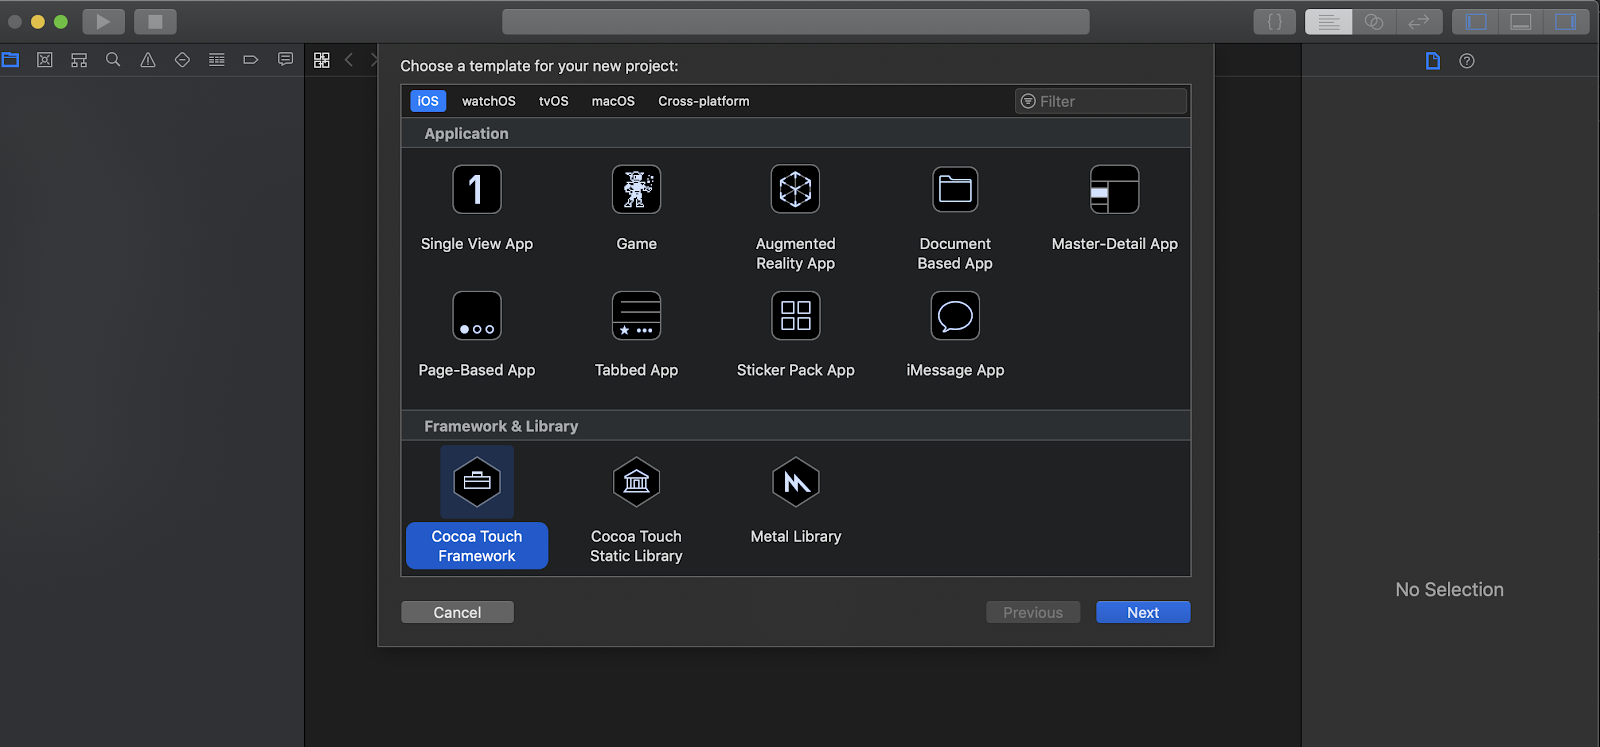
Task: Choose the Cocoa Touch Static Library icon
Action: pos(636,482)
